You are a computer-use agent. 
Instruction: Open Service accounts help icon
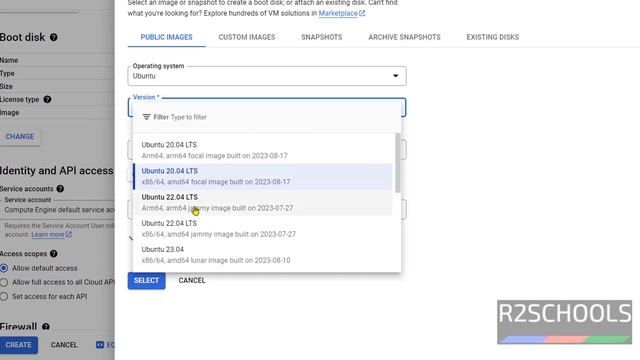60,189
